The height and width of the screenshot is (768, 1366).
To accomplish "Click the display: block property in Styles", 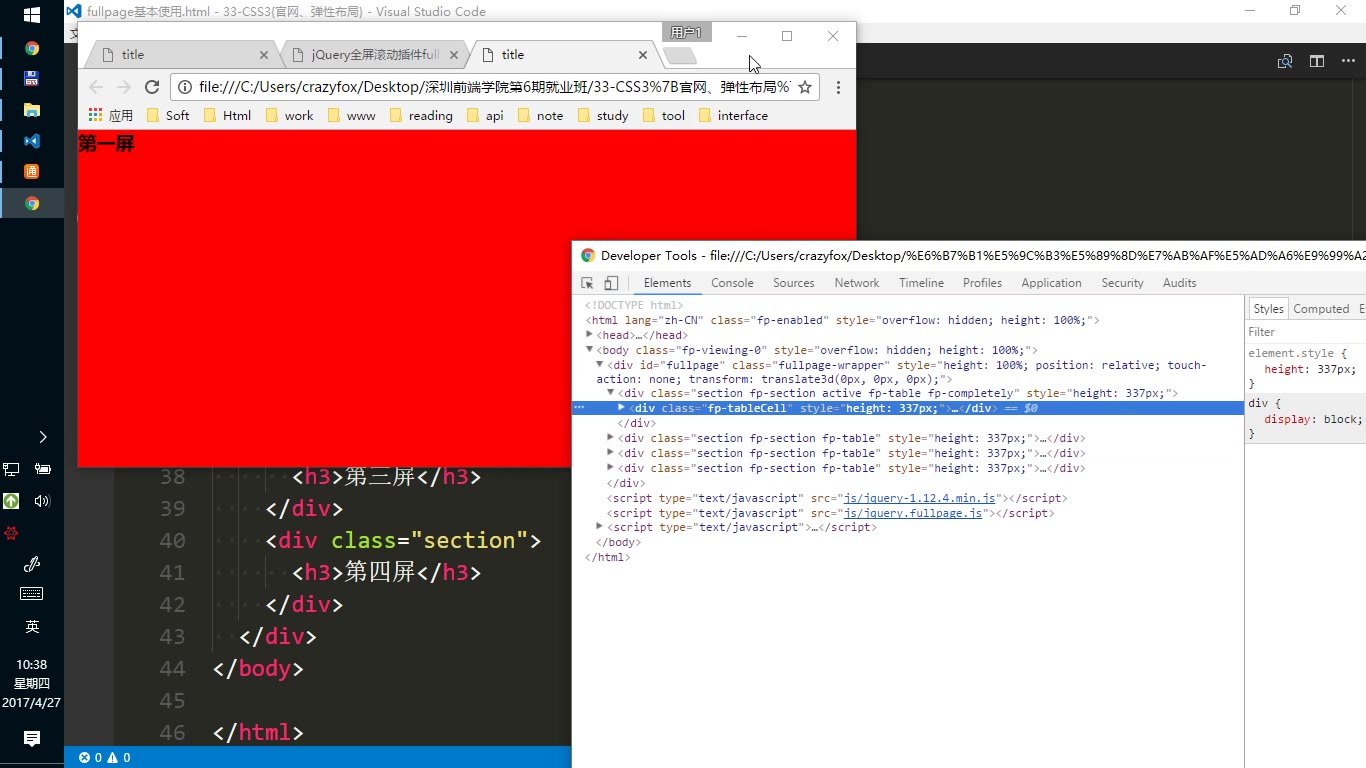I will pos(1312,419).
